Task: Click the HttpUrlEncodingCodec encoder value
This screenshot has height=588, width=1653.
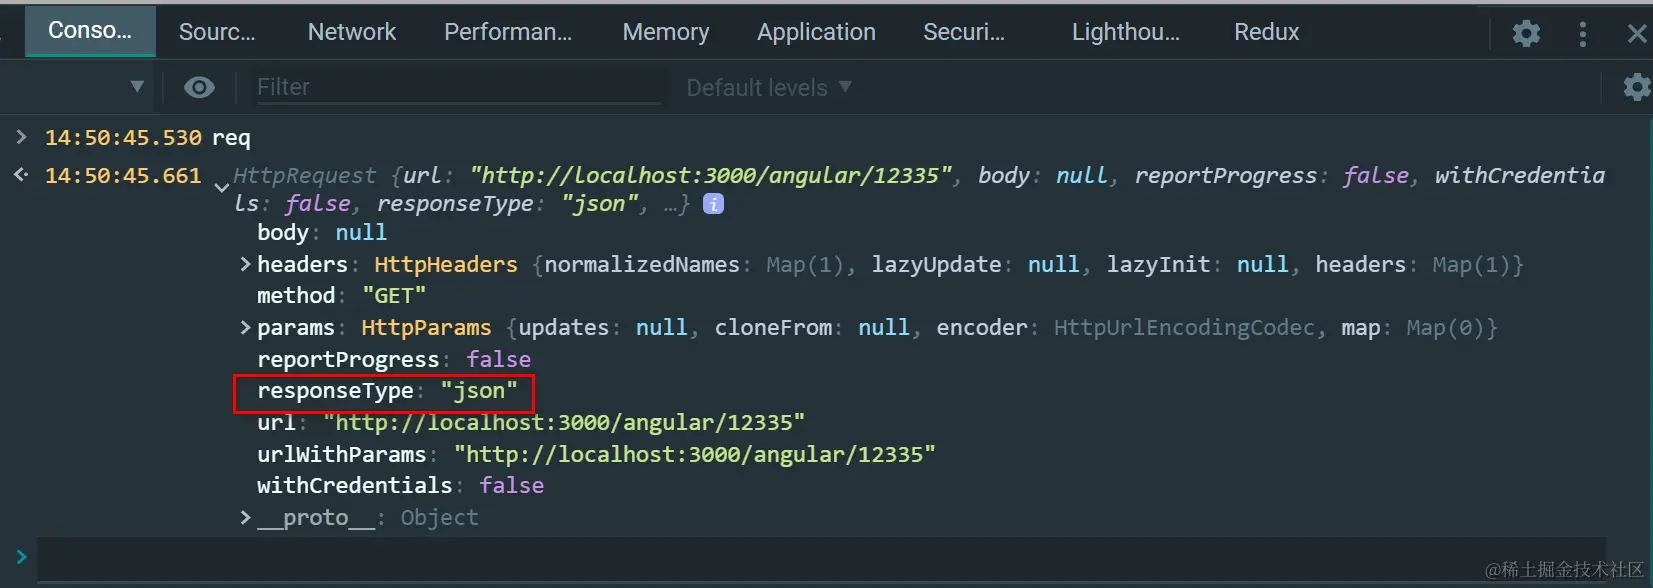Action: [x=1184, y=327]
